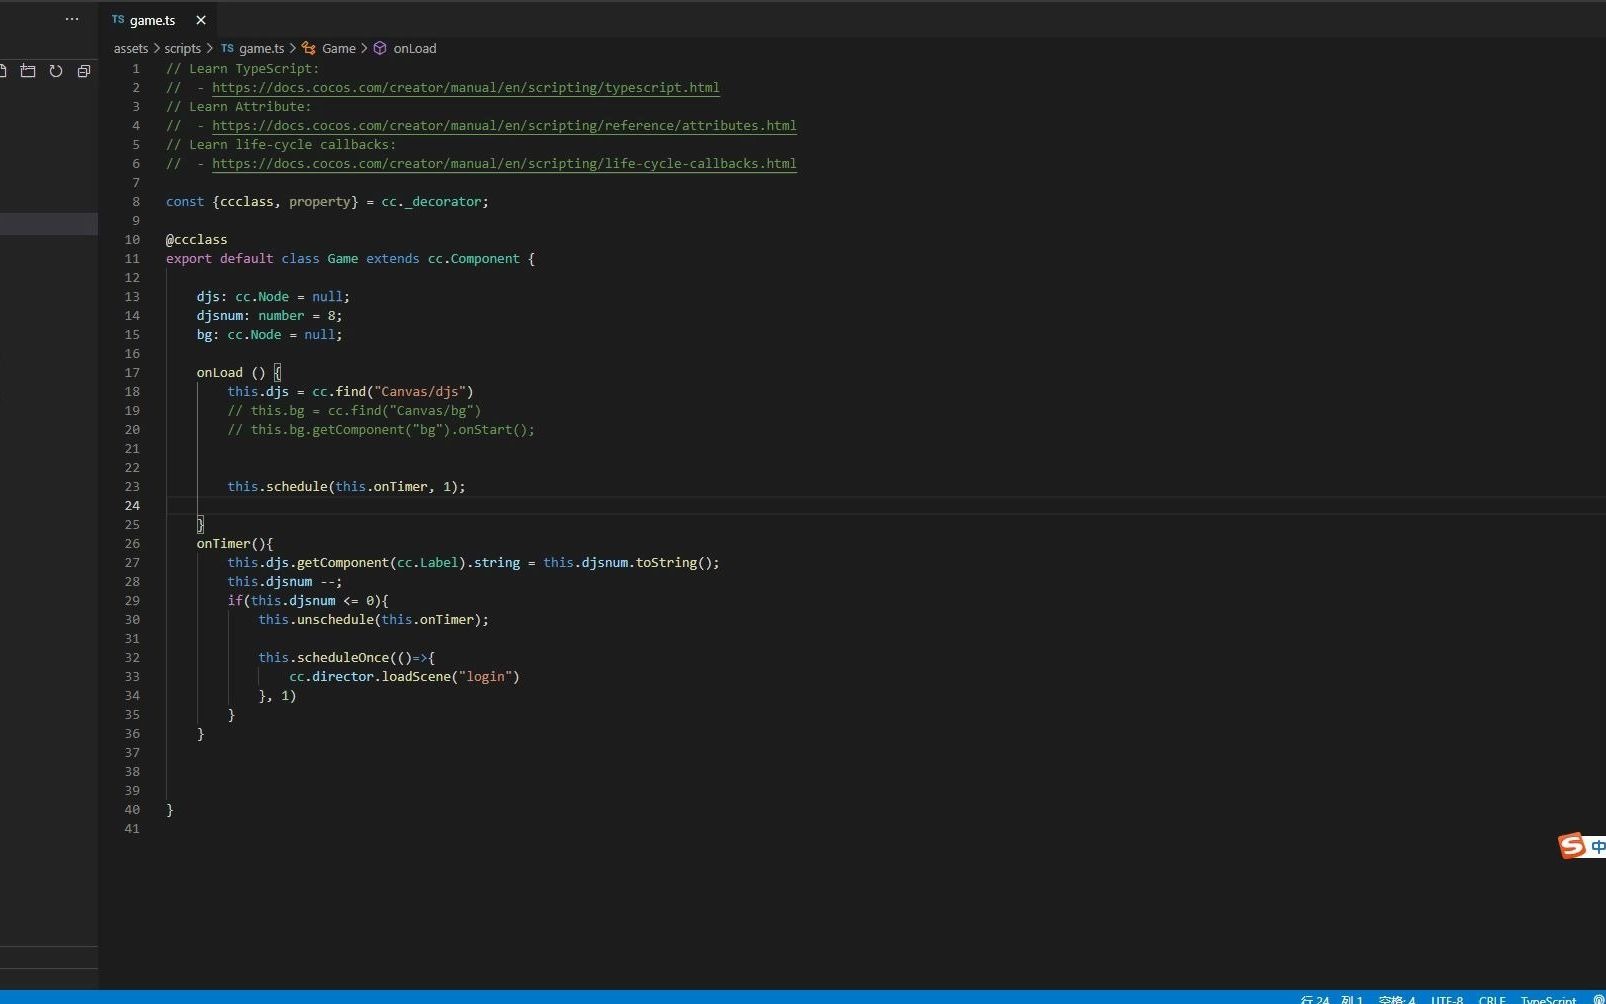Click the 'bg: cc.Node = null;' line
The height and width of the screenshot is (1004, 1606).
[269, 334]
